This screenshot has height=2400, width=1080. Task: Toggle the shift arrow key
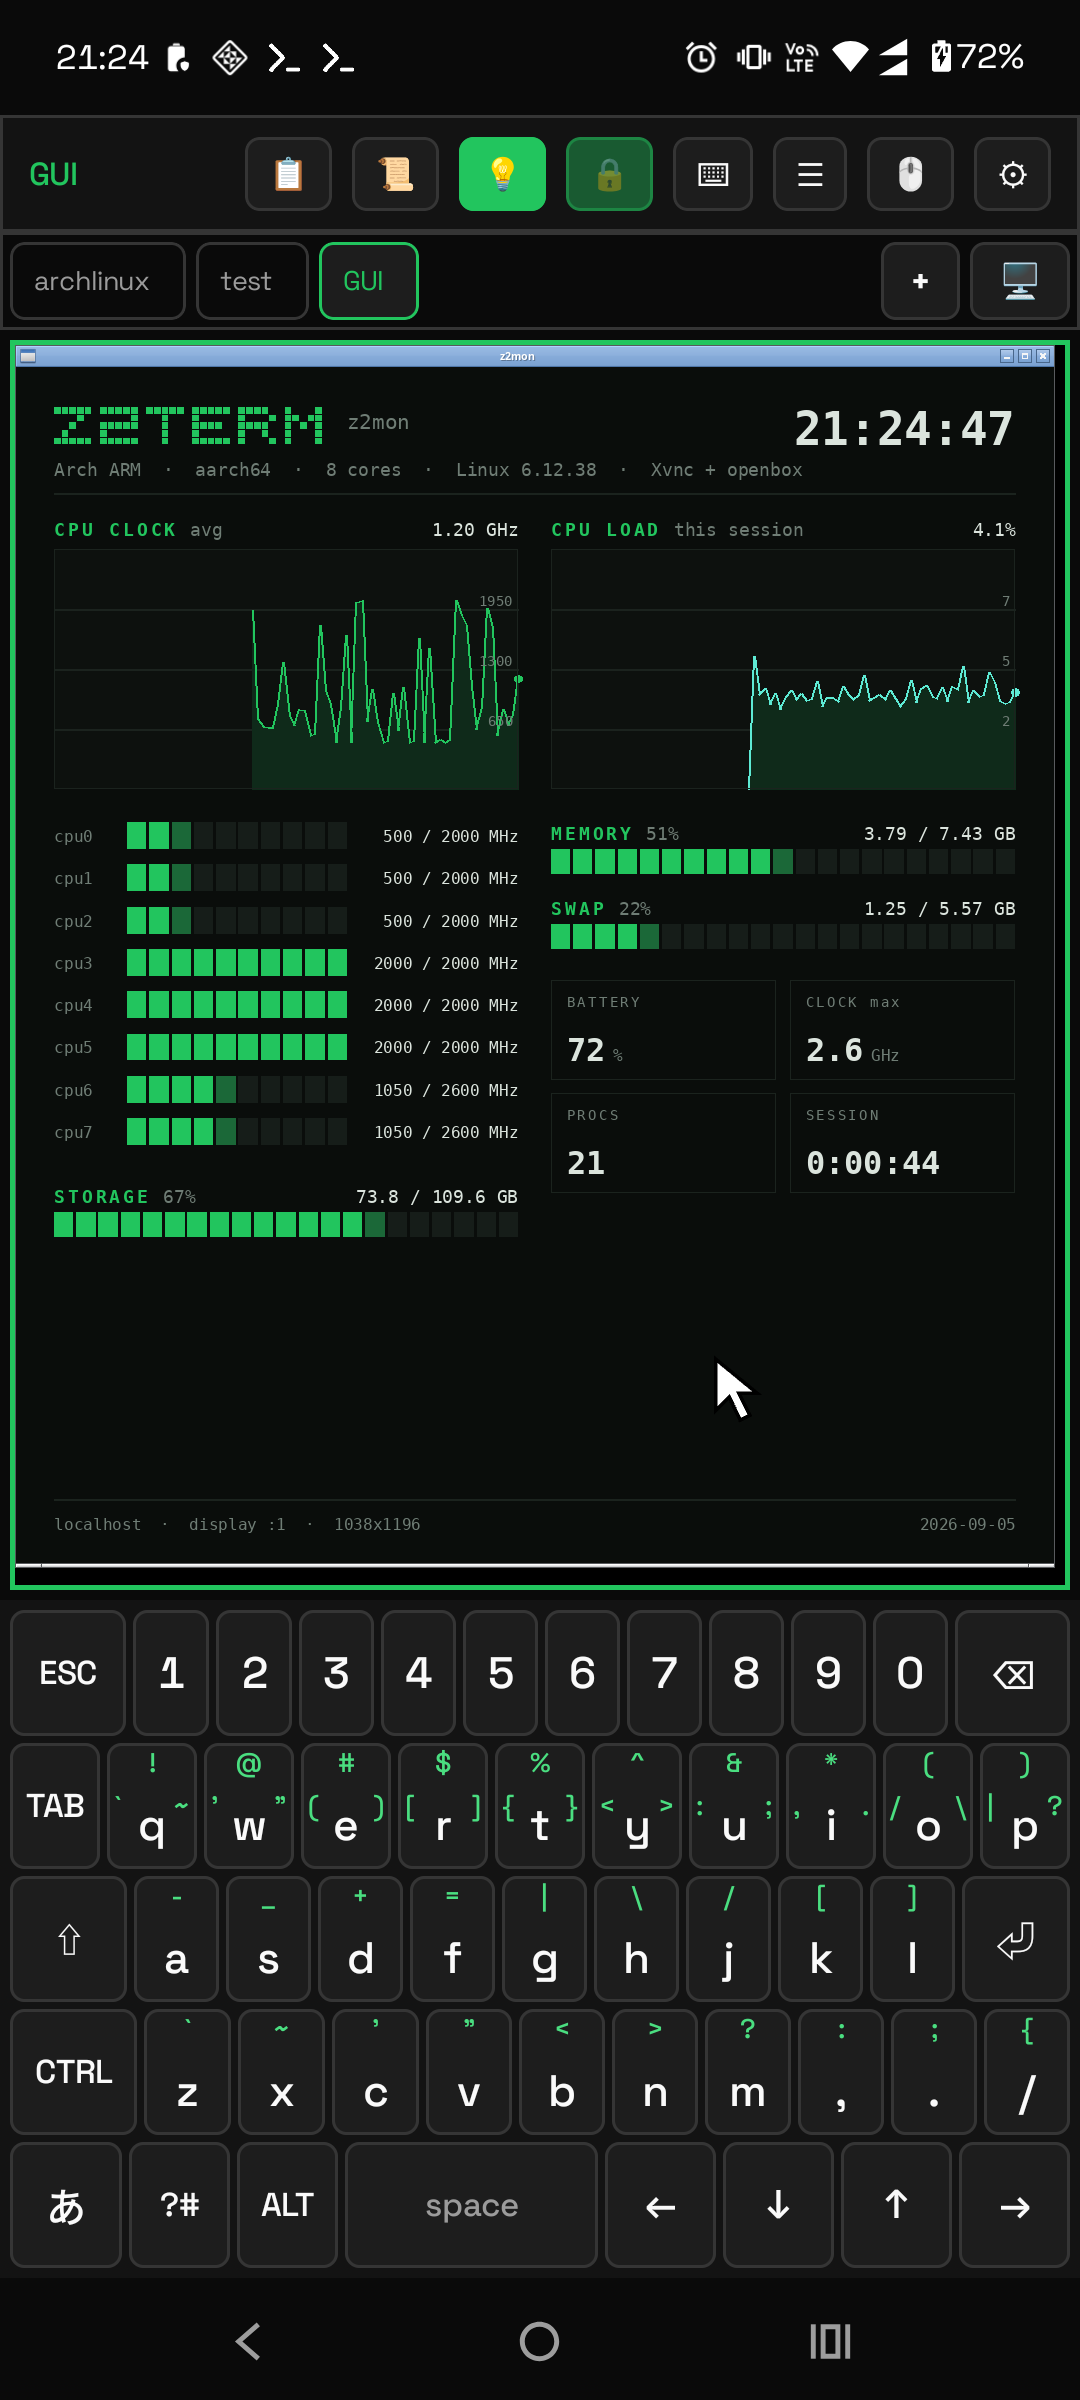point(68,1938)
